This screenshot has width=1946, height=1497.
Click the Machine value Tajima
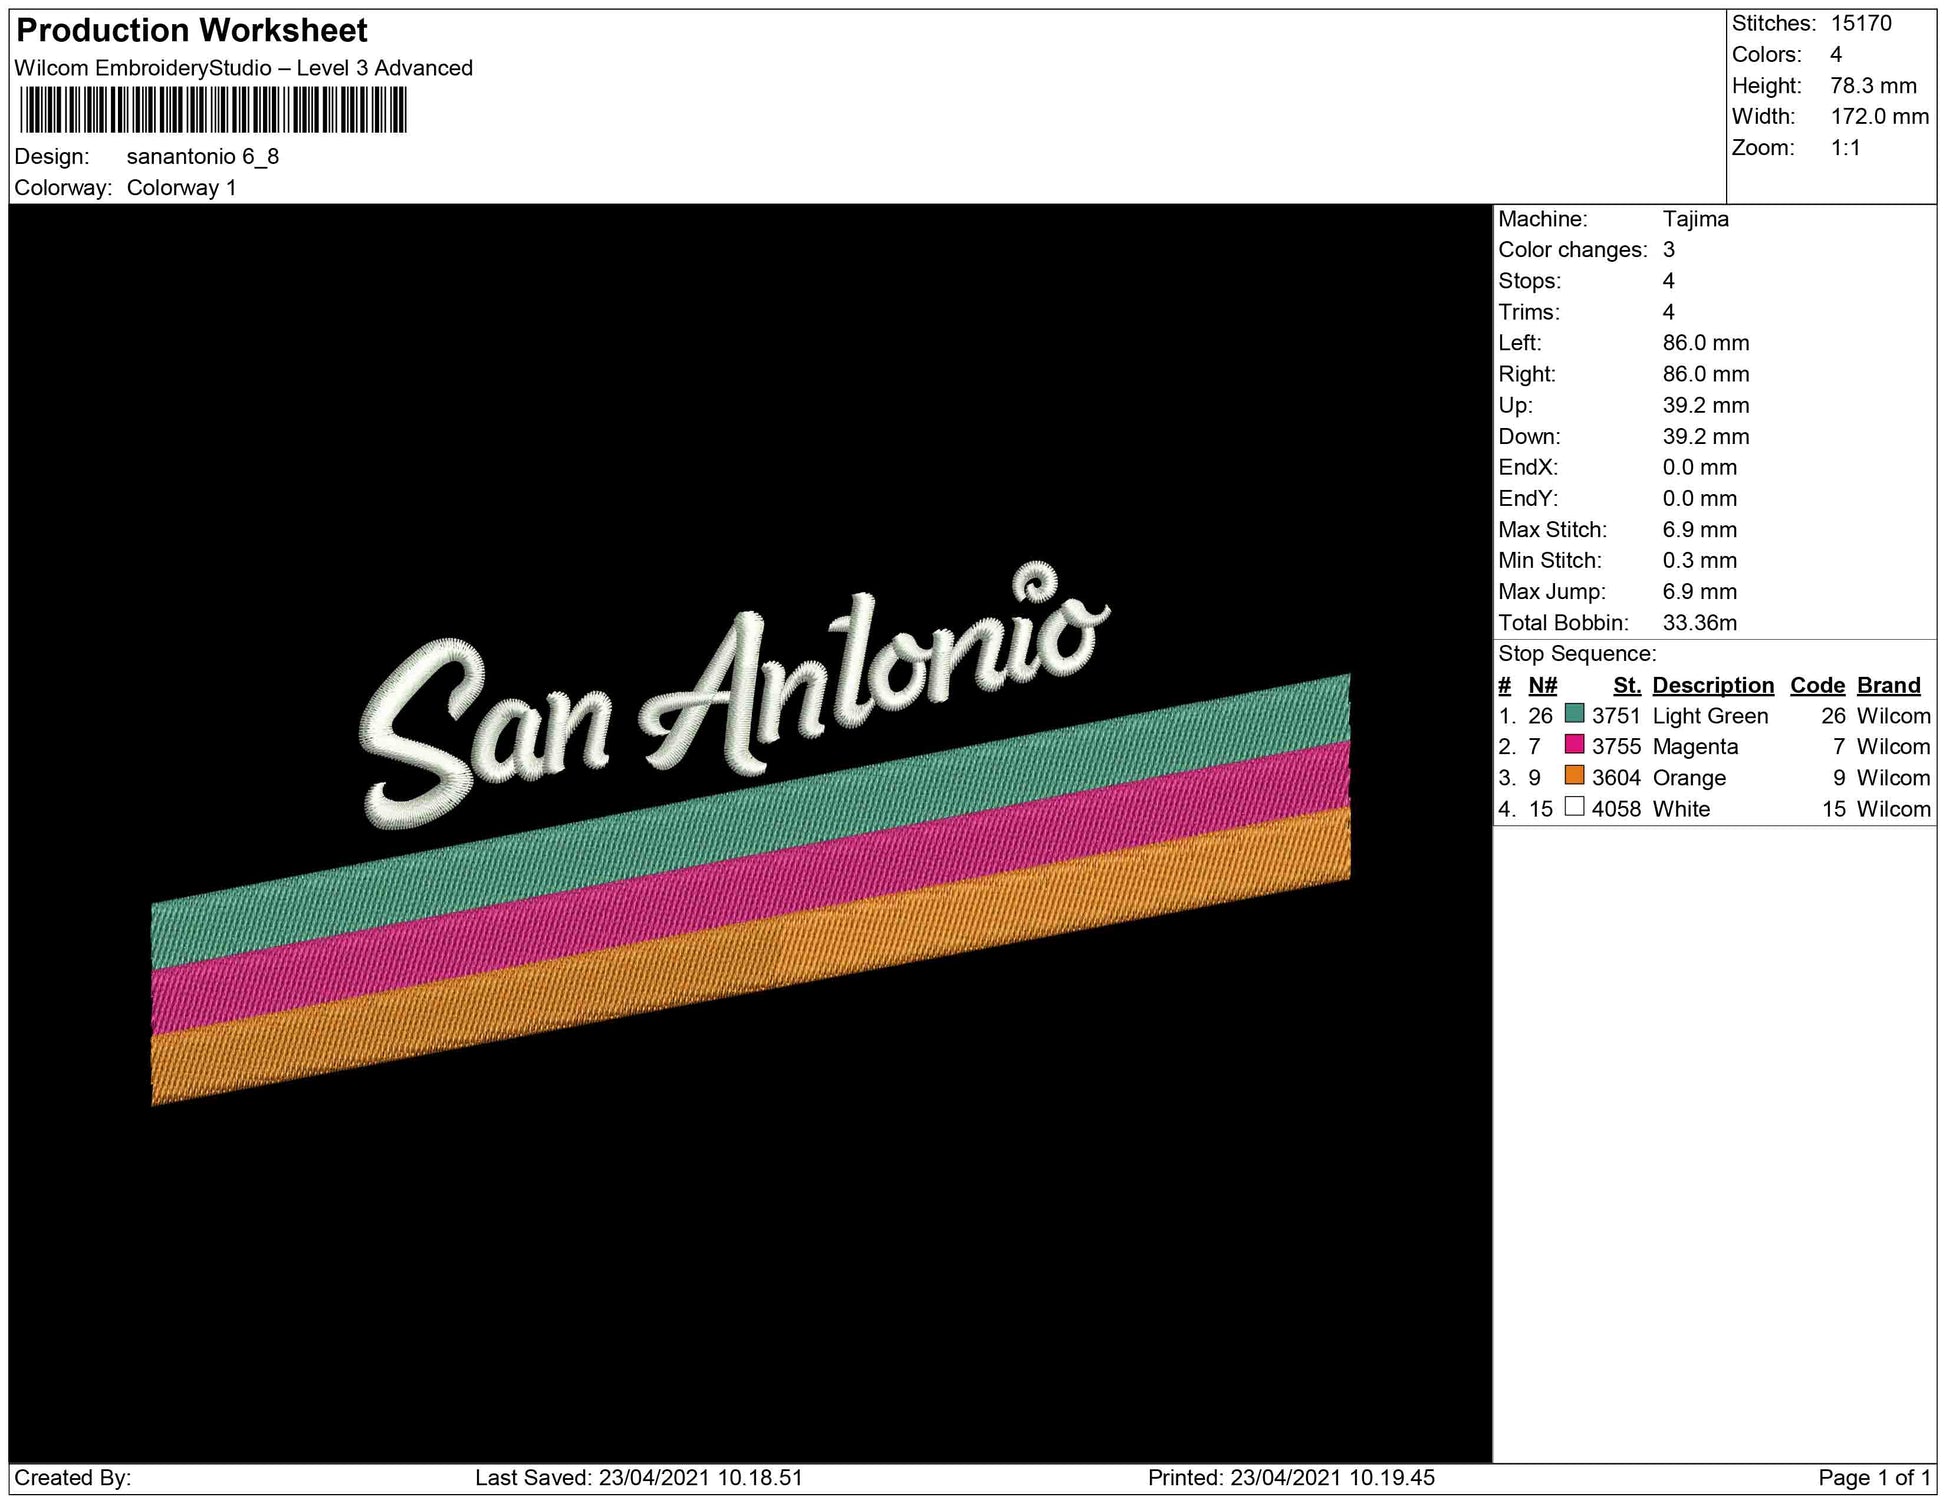tap(1695, 219)
